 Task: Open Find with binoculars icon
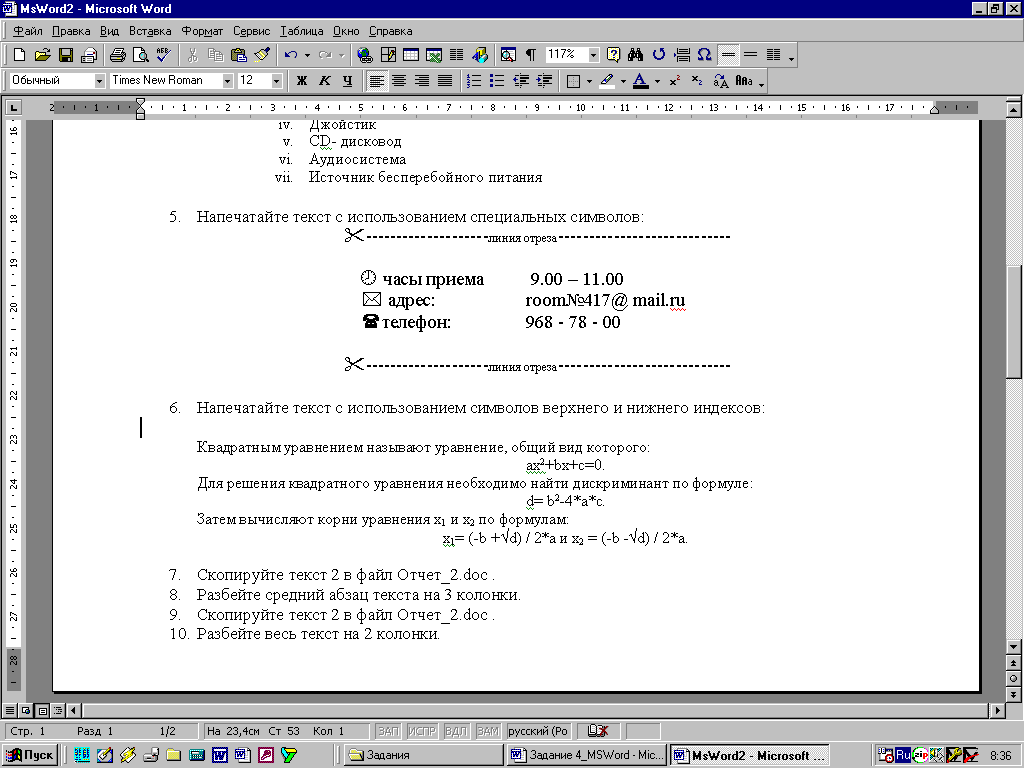(x=635, y=56)
